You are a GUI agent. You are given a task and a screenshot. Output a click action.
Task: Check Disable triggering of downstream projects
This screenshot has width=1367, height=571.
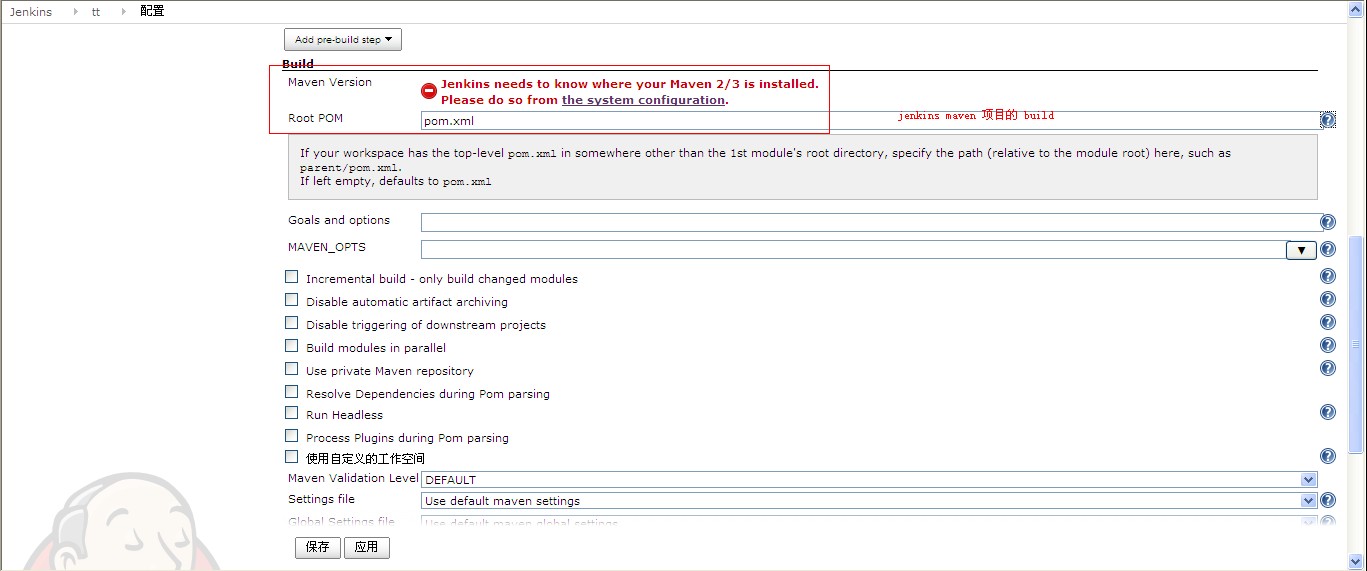click(x=292, y=323)
